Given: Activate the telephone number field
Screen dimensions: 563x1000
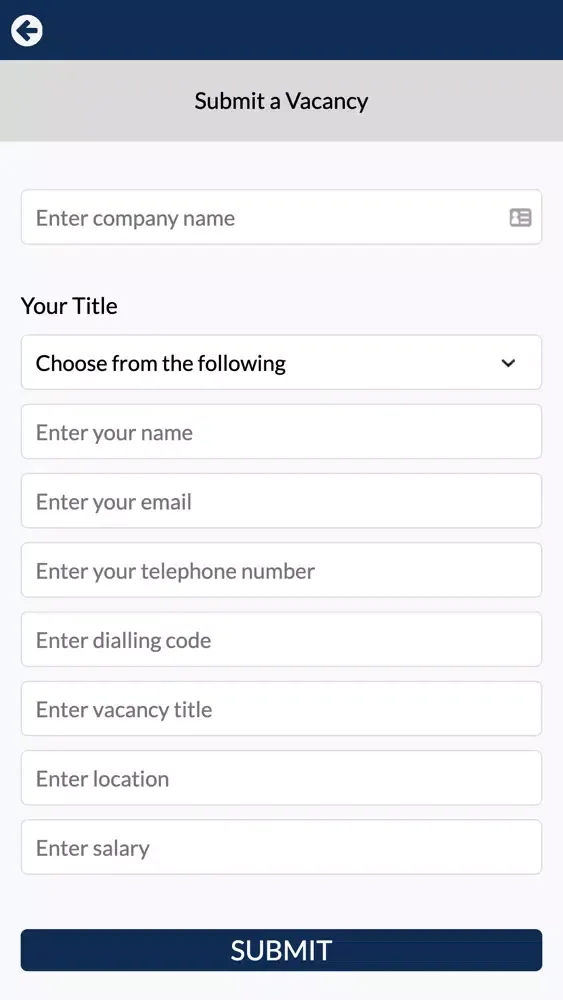Looking at the screenshot, I should click(x=281, y=570).
